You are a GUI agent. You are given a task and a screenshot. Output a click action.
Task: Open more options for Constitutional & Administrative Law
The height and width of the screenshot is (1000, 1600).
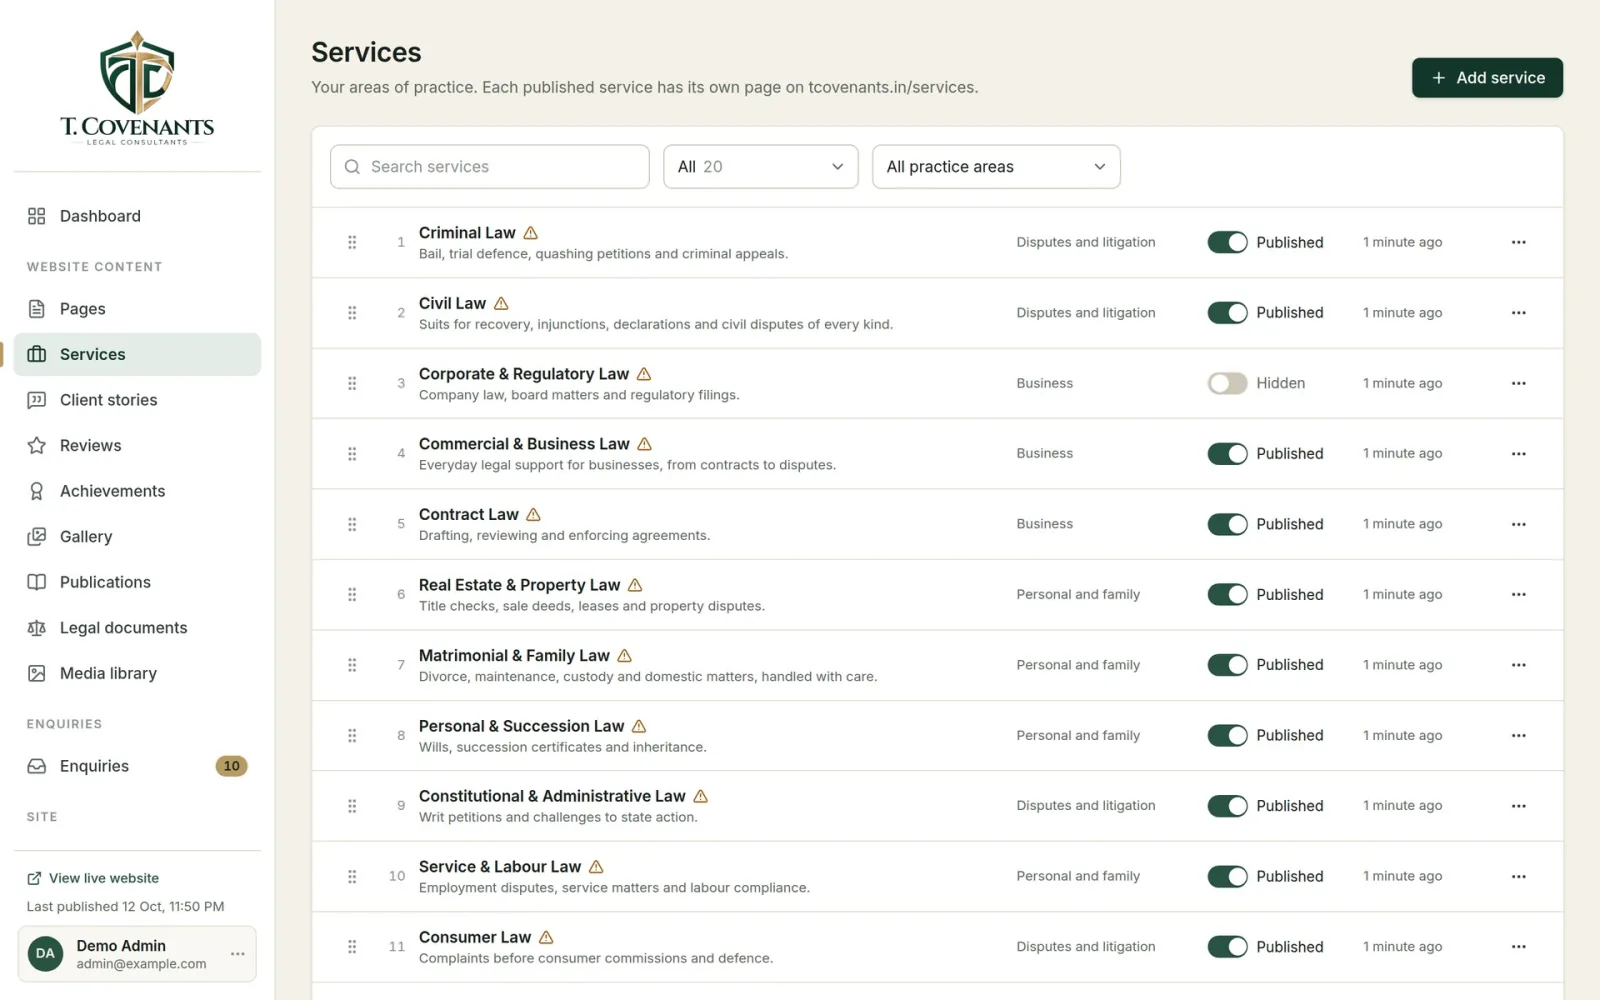tap(1518, 806)
